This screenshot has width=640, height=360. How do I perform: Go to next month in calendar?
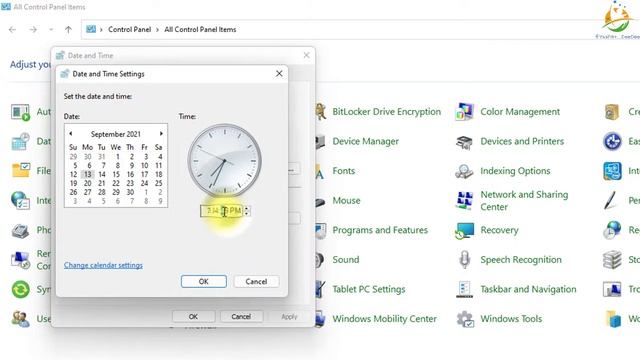click(x=161, y=133)
